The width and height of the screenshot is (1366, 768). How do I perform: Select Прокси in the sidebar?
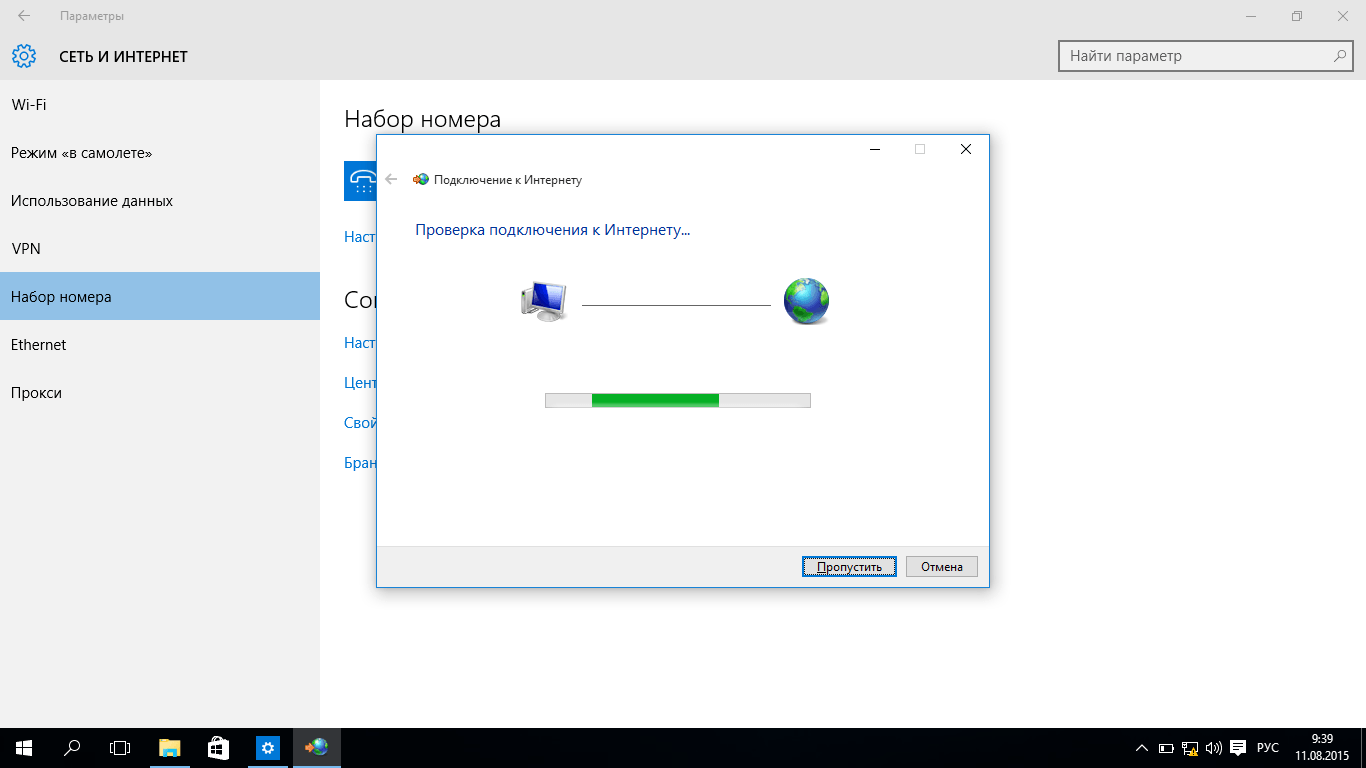160,392
